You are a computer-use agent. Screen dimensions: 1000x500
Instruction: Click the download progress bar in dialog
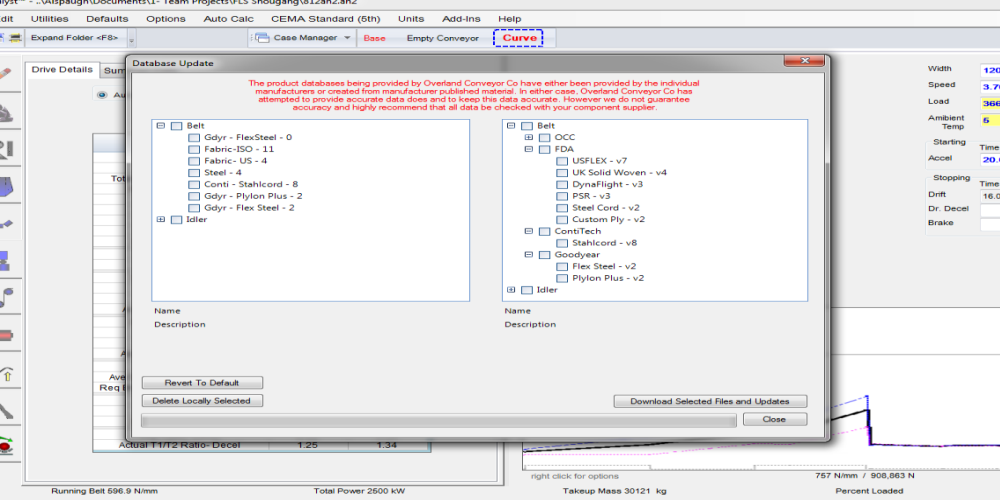(439, 420)
